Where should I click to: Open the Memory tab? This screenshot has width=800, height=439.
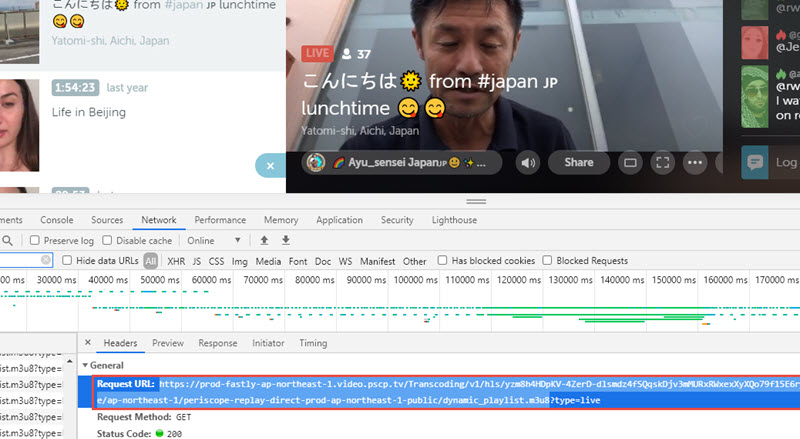pos(281,220)
